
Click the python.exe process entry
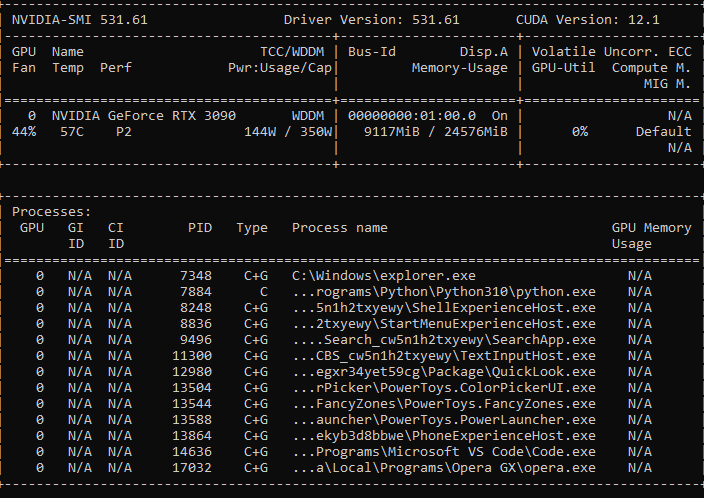click(x=443, y=292)
